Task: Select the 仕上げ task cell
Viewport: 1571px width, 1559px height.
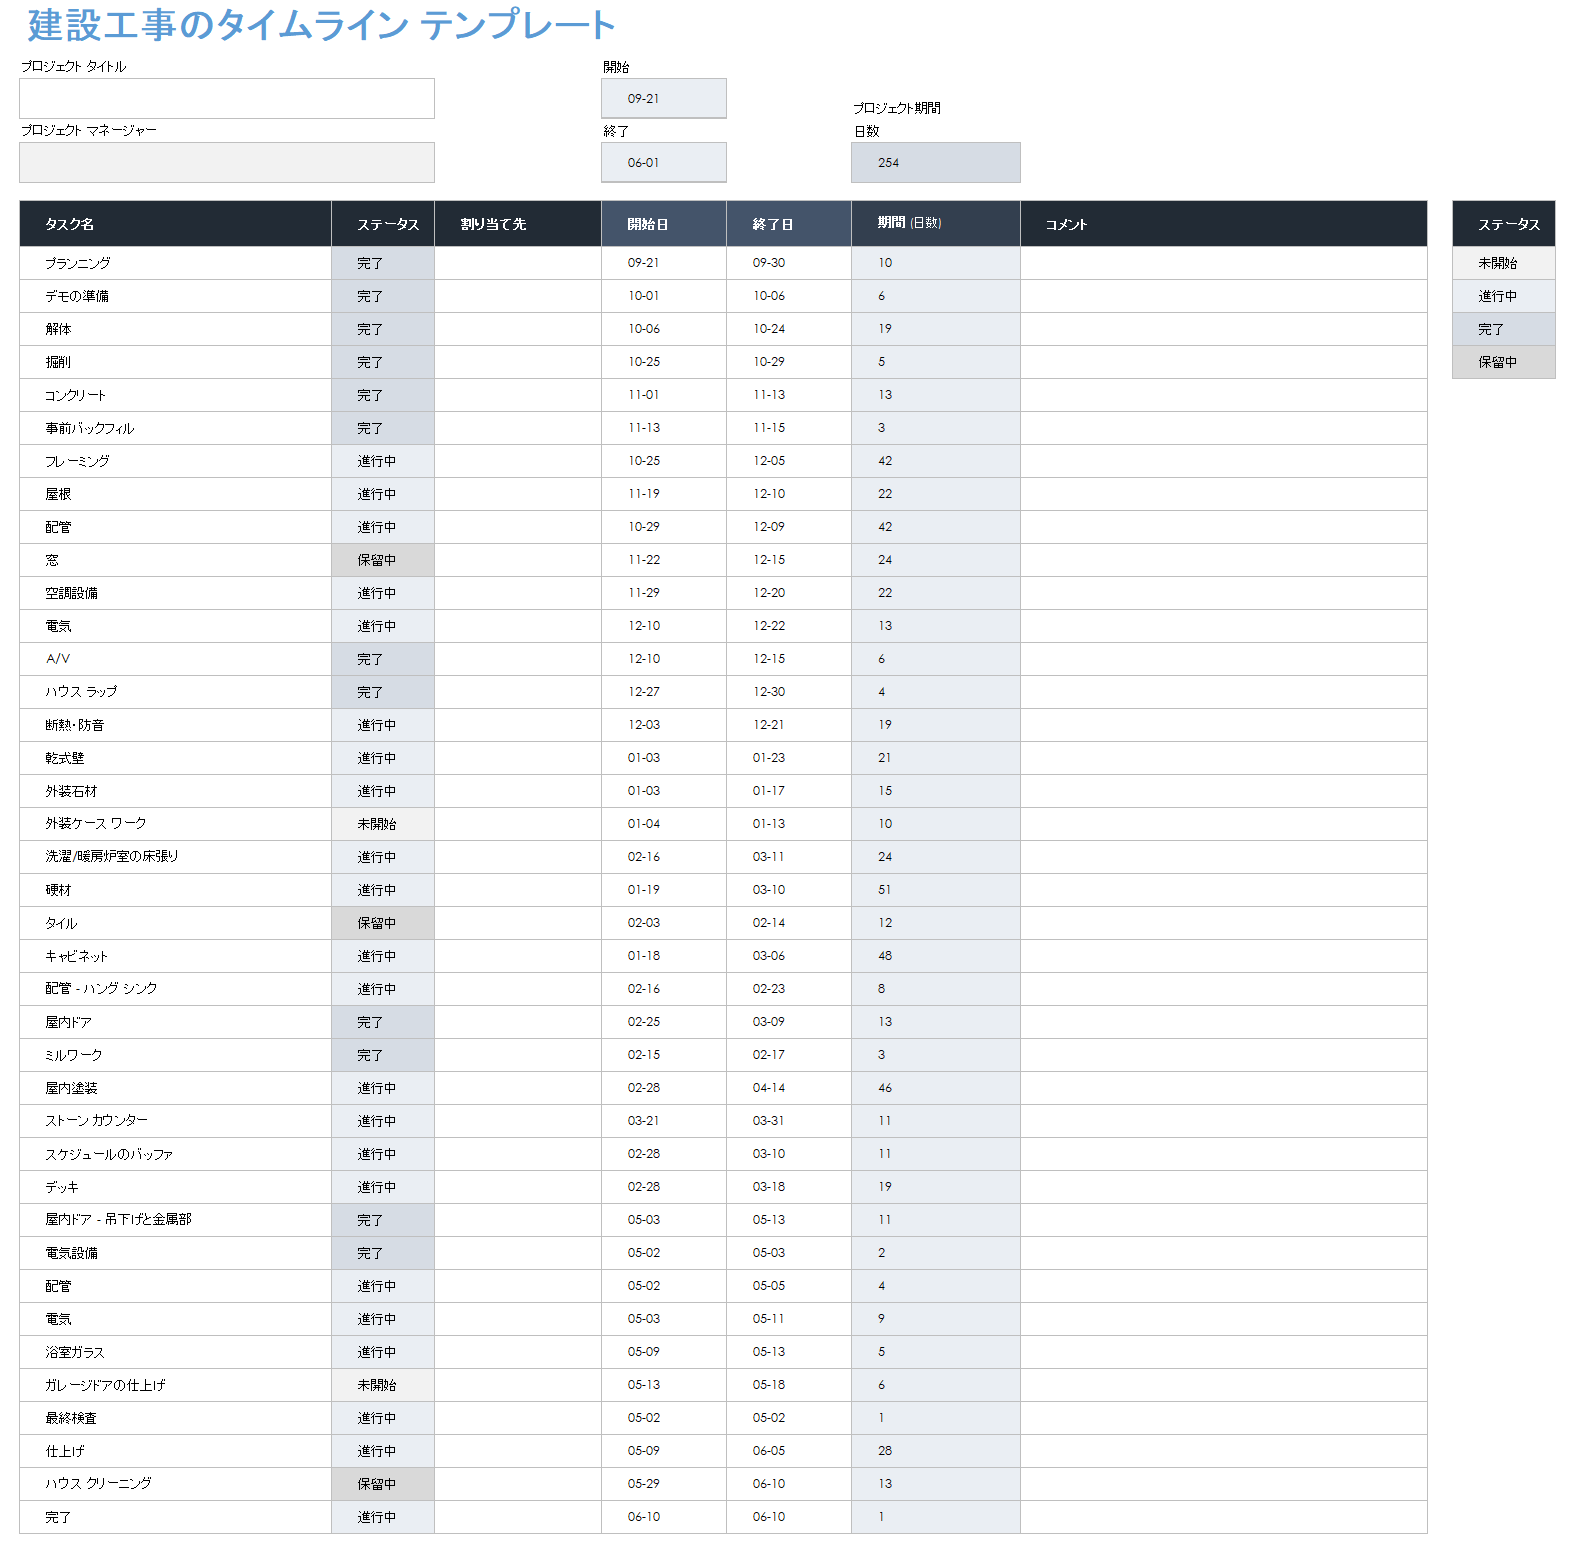Action: point(176,1451)
